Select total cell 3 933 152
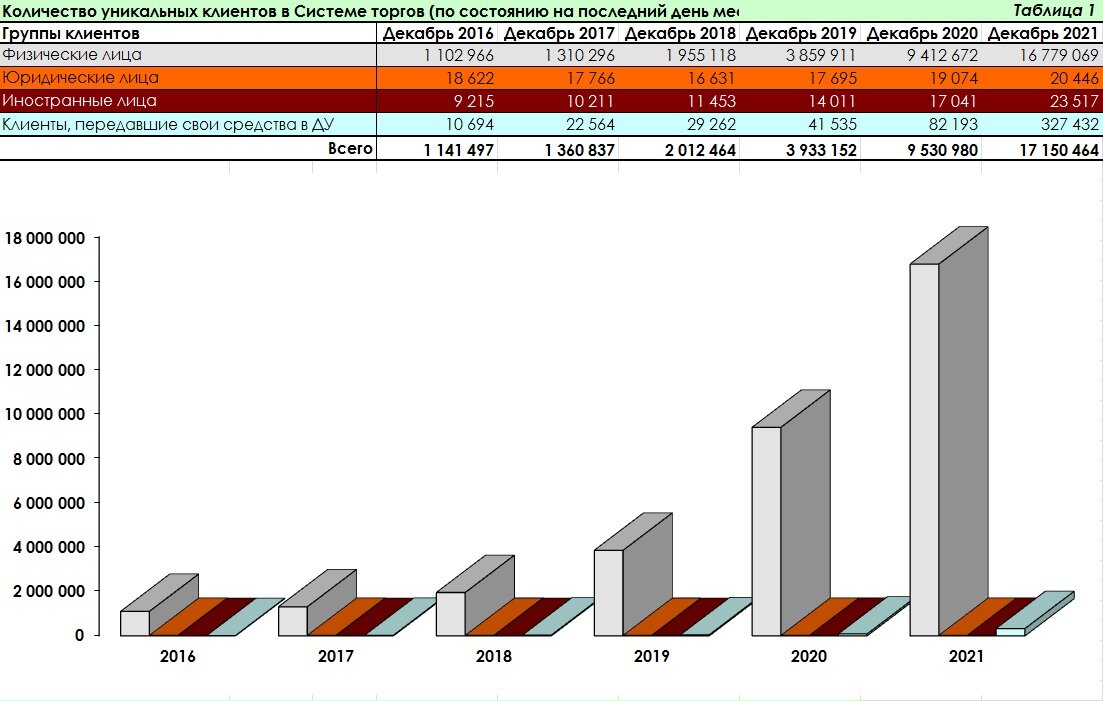Screen dimensions: 1103x701 coord(800,148)
